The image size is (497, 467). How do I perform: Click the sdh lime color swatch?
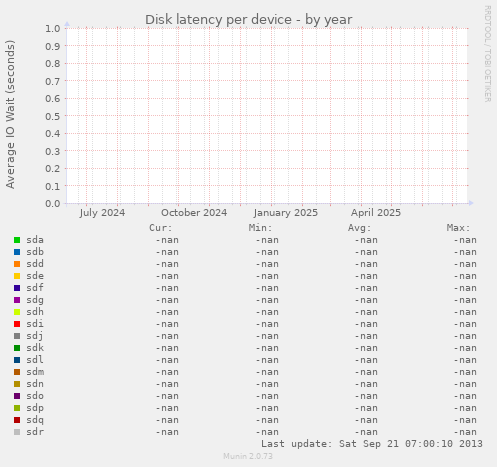coord(17,312)
